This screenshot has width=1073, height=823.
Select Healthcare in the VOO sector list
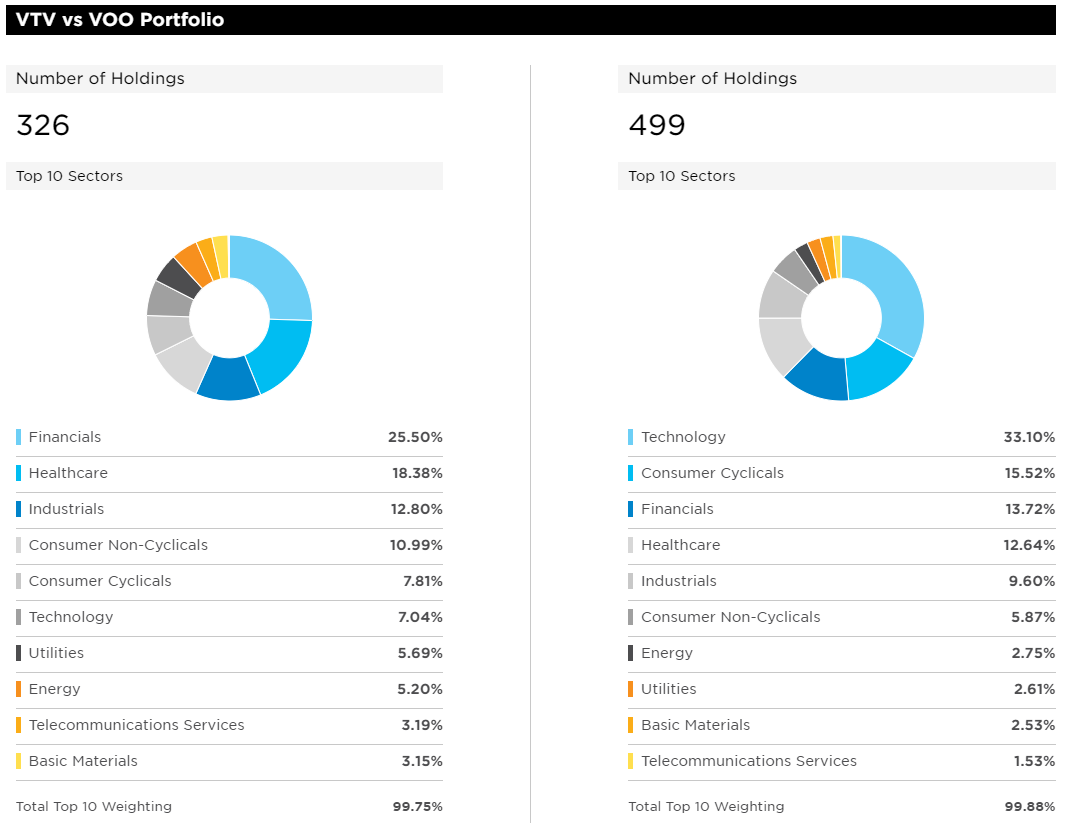click(x=680, y=545)
